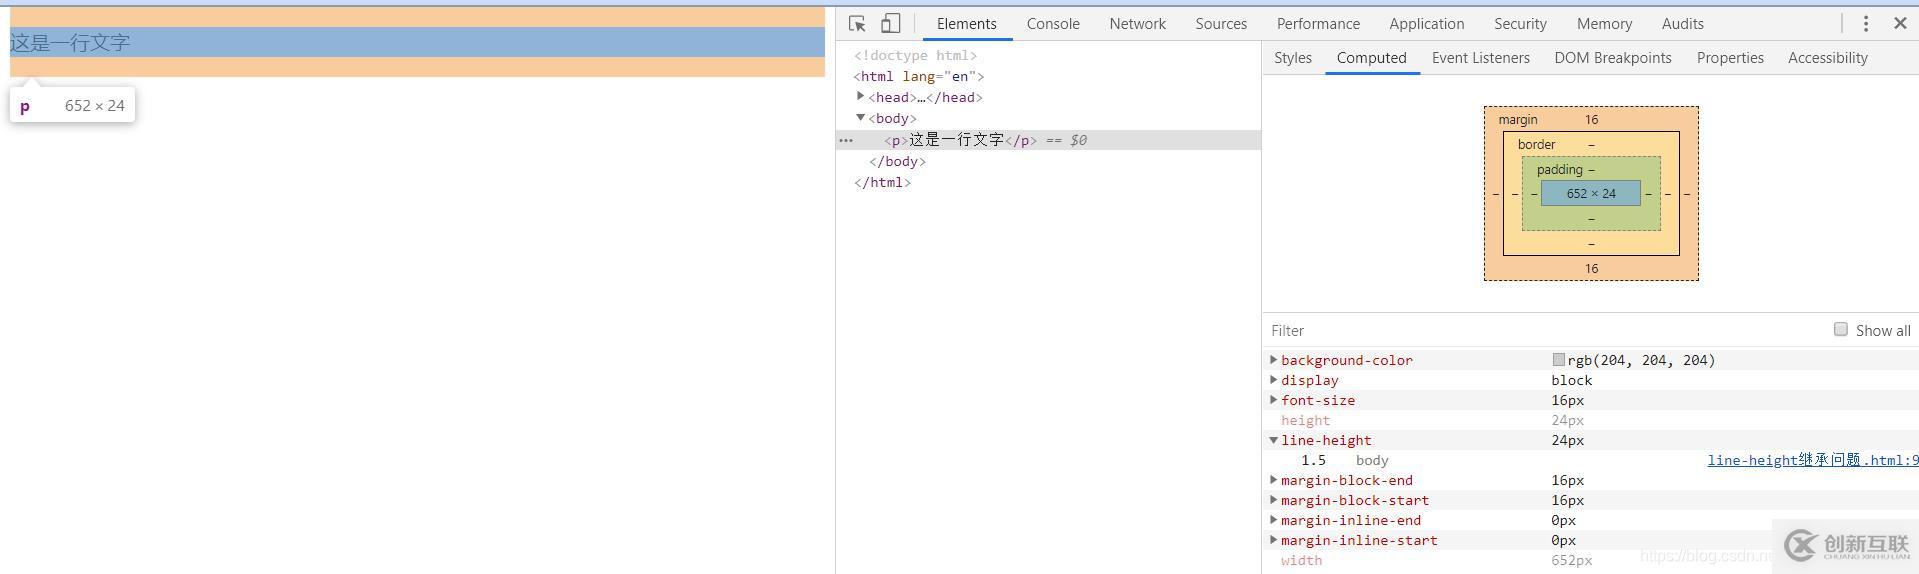Expand the margin-block-start property
Image resolution: width=1919 pixels, height=574 pixels.
tap(1273, 499)
